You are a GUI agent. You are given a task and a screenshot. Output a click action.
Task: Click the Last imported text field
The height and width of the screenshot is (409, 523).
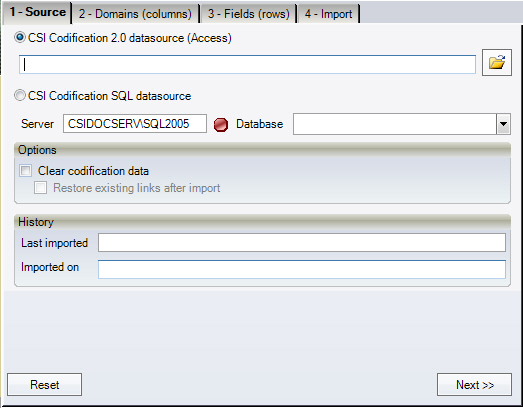pos(302,243)
